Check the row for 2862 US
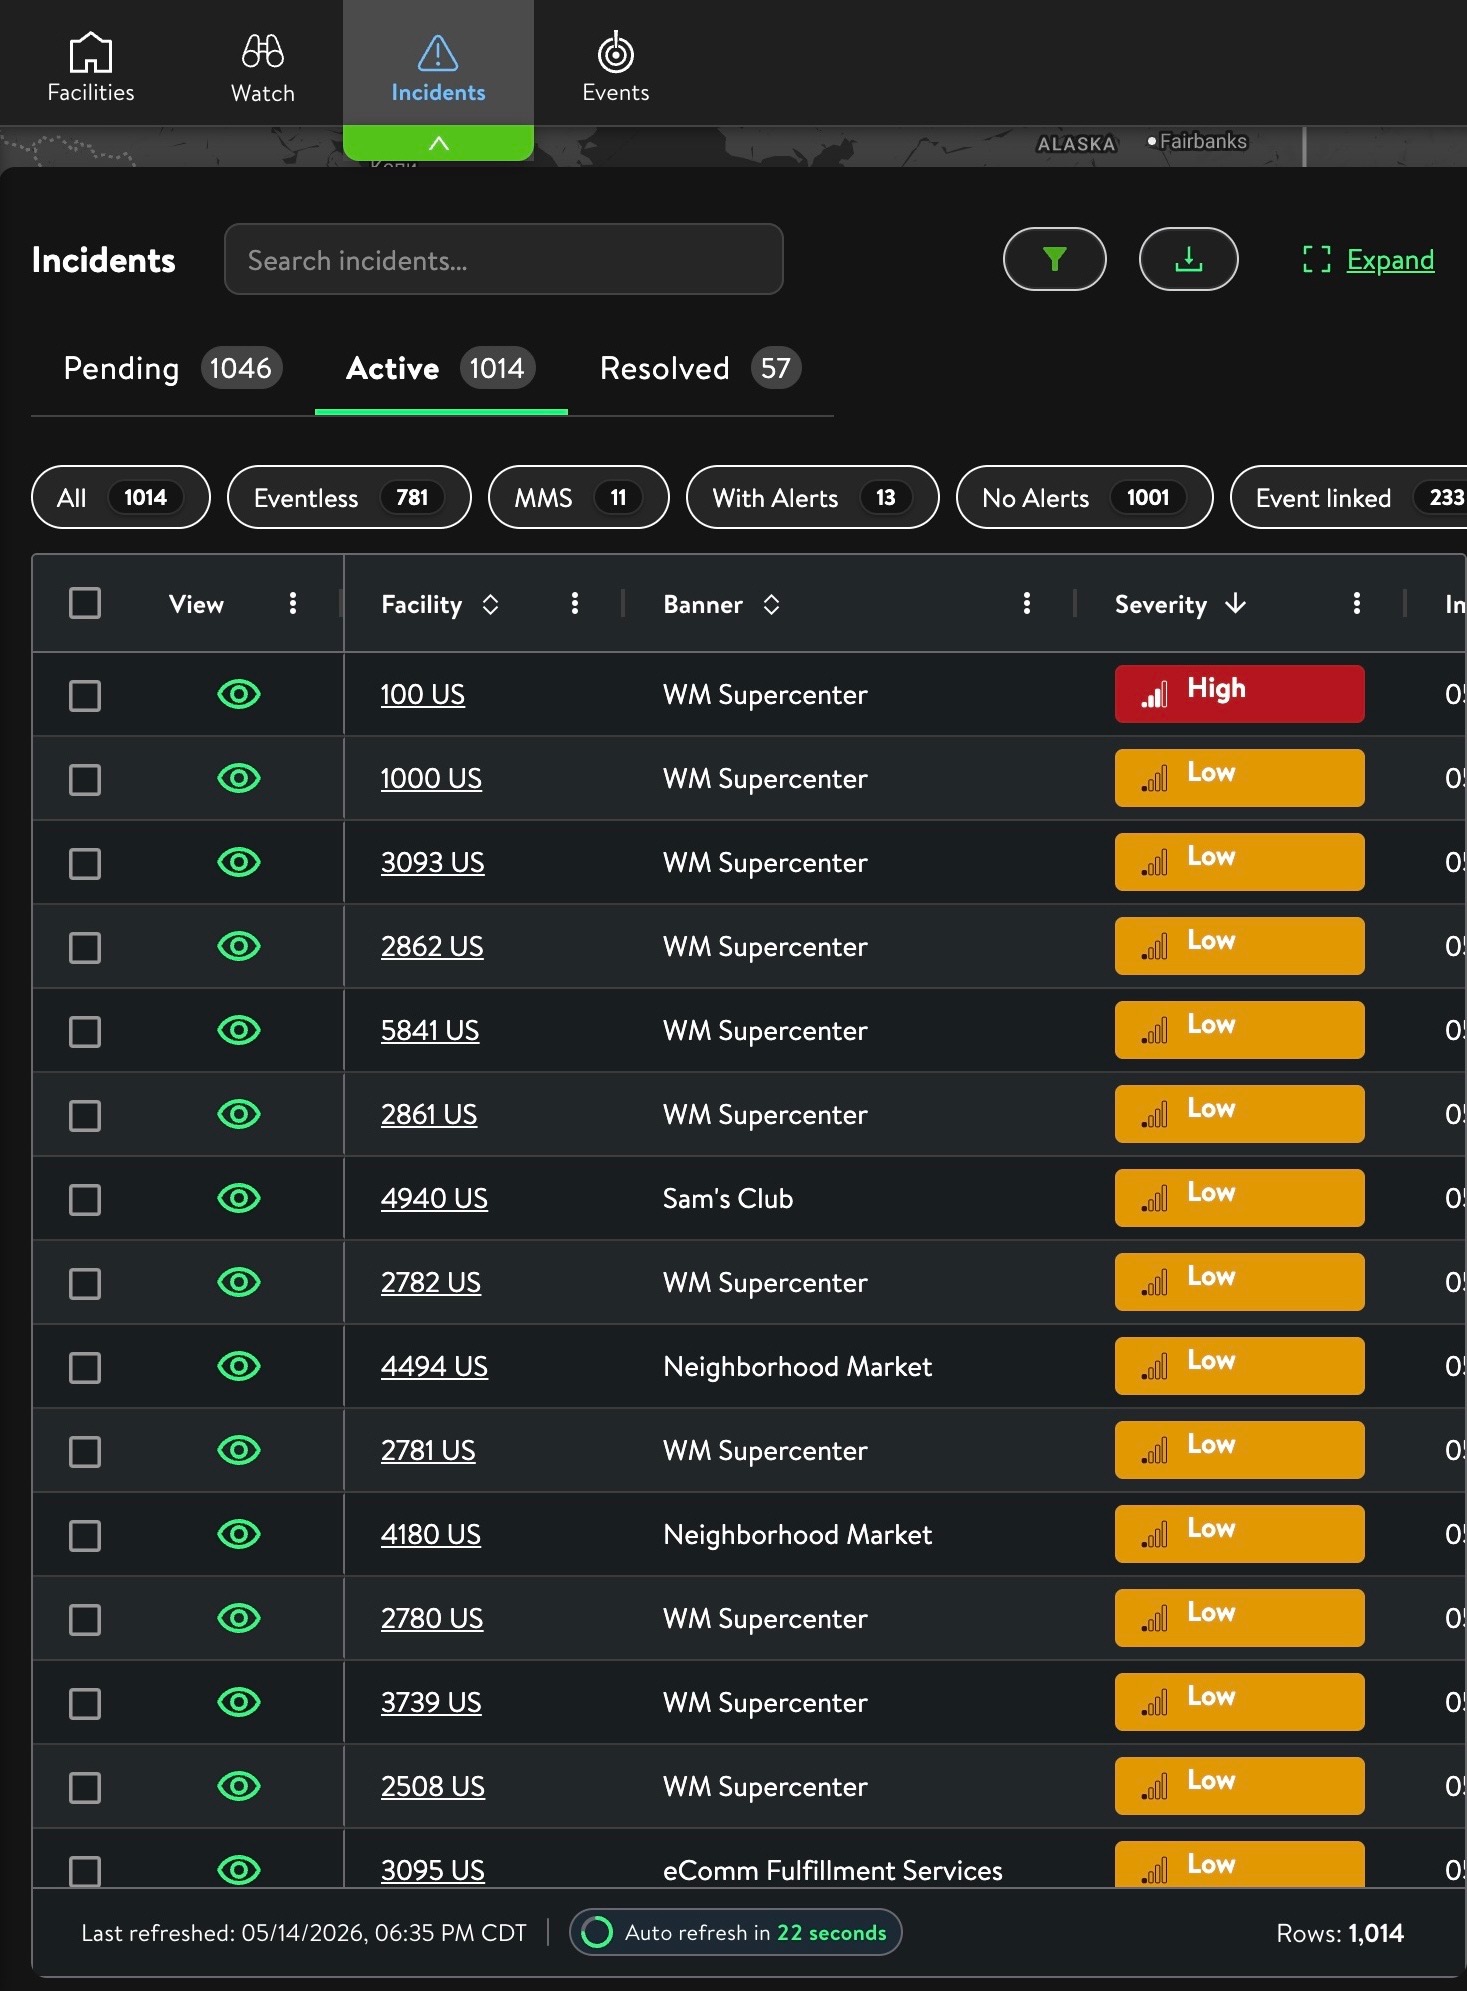 pyautogui.click(x=85, y=947)
